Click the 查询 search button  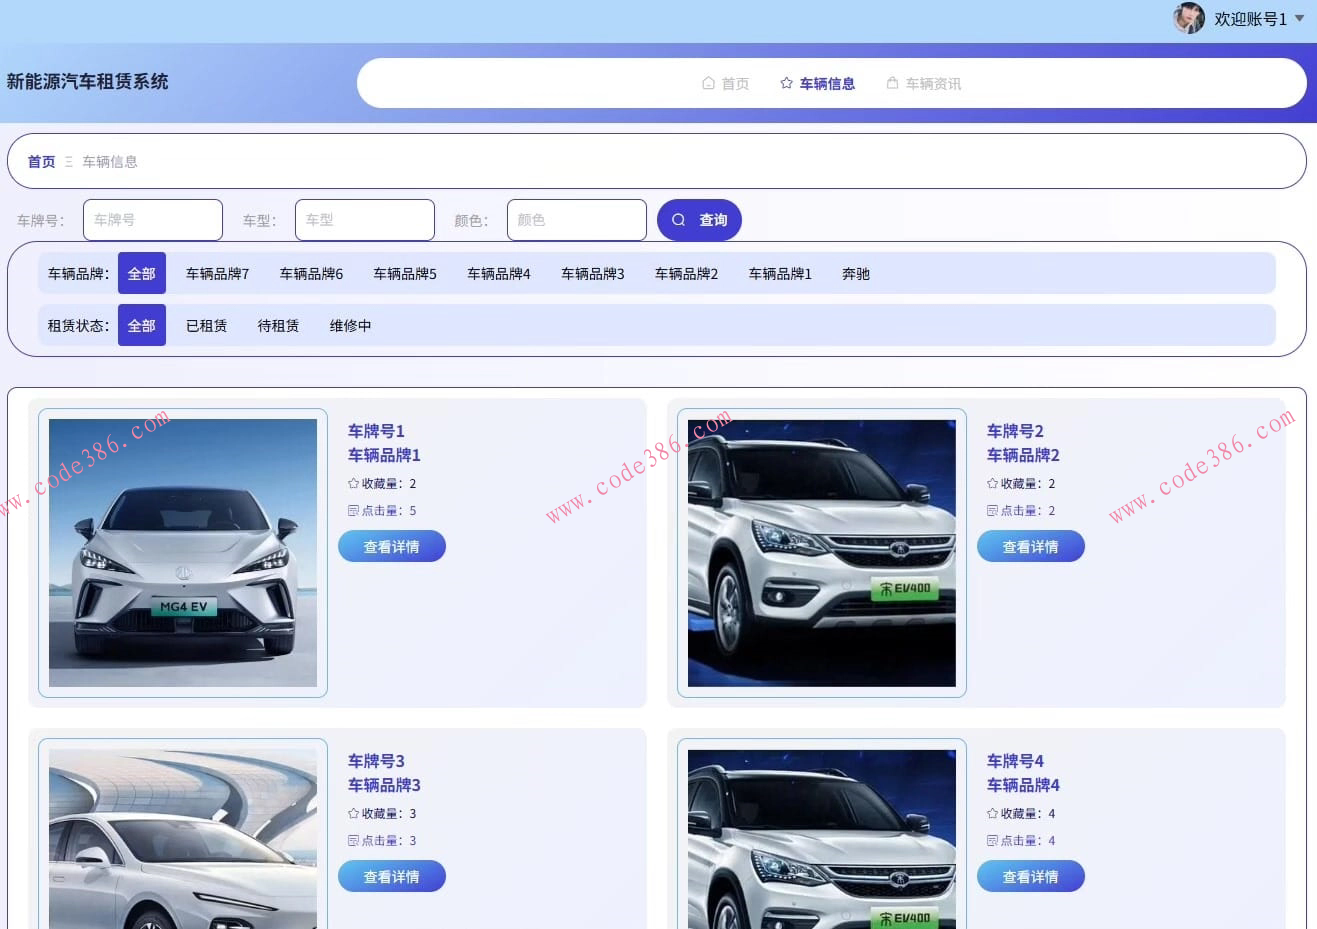699,220
